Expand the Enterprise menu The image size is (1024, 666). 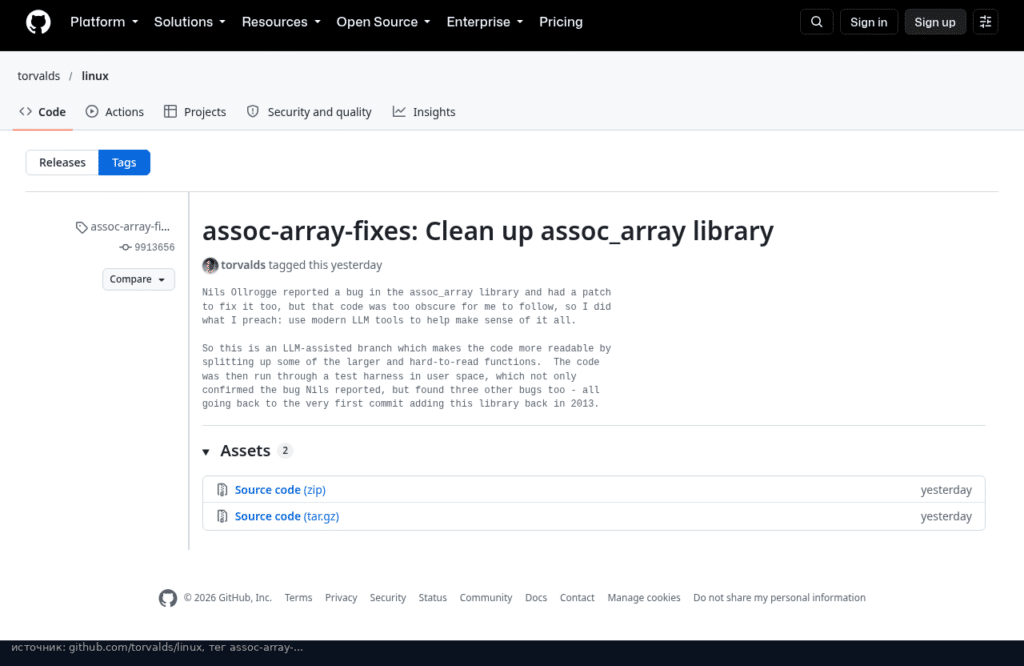485,22
